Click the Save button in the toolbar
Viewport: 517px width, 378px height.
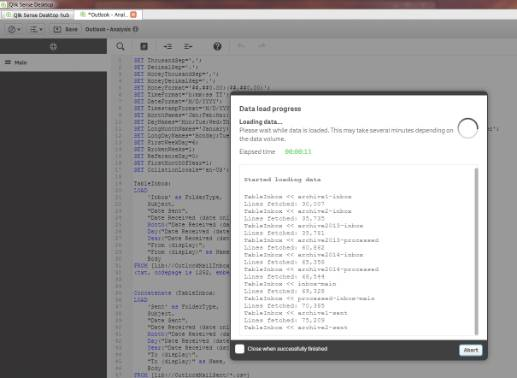coord(66,29)
